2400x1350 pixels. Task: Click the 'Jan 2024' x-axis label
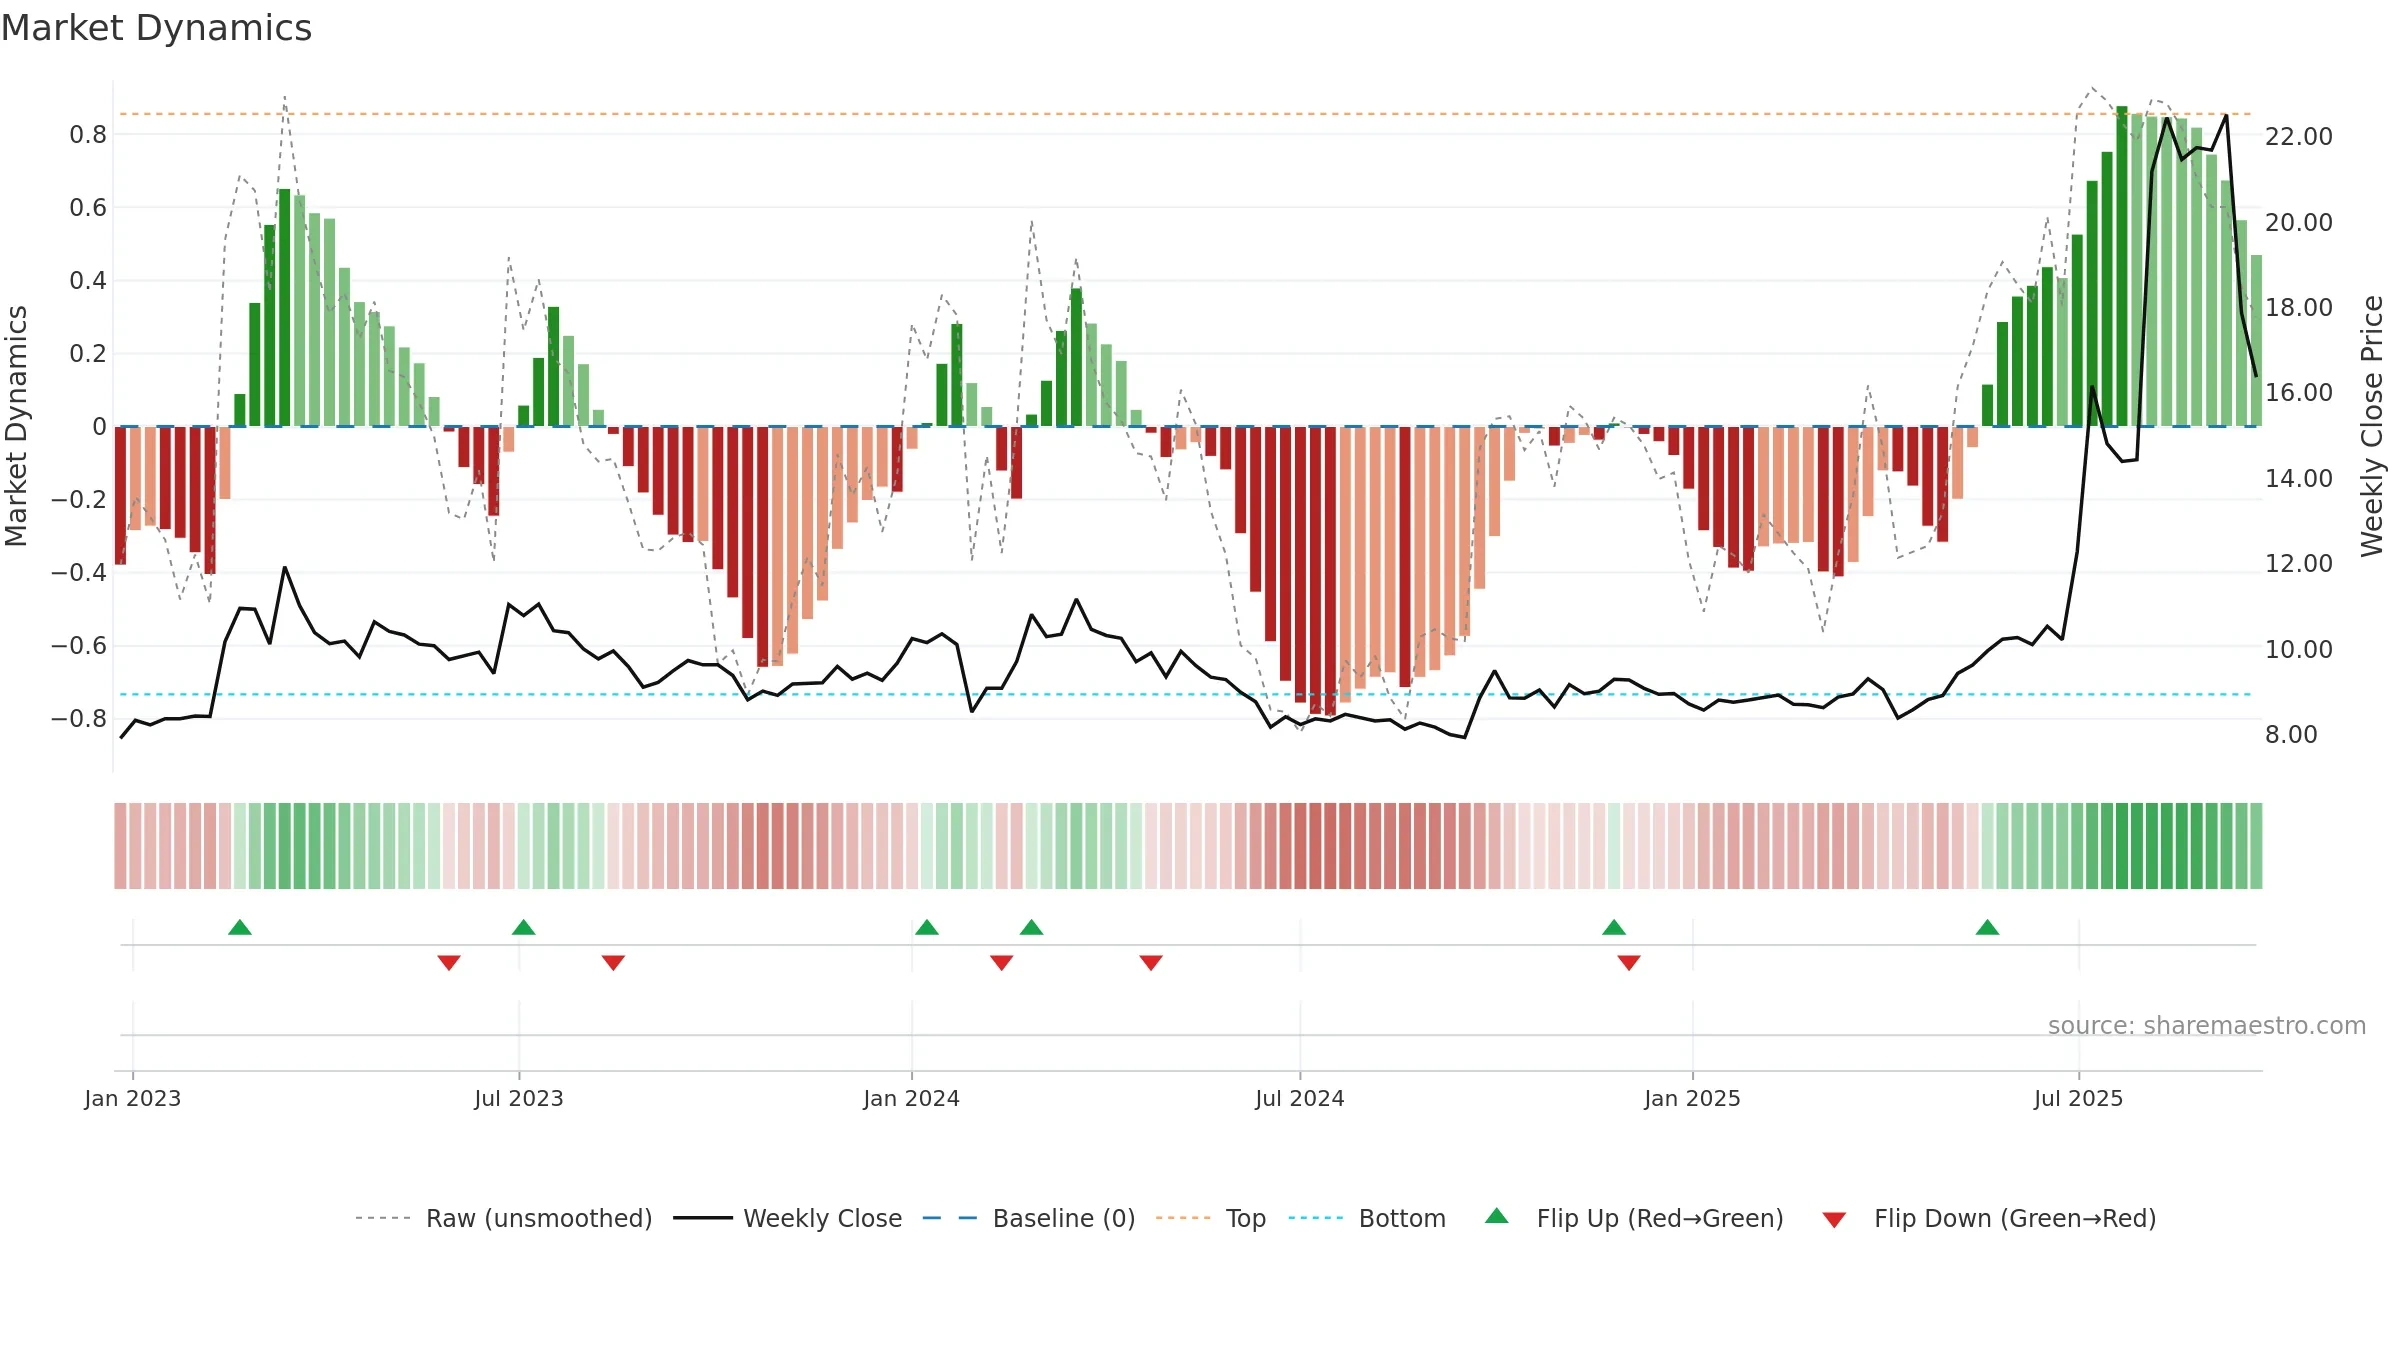click(912, 1098)
